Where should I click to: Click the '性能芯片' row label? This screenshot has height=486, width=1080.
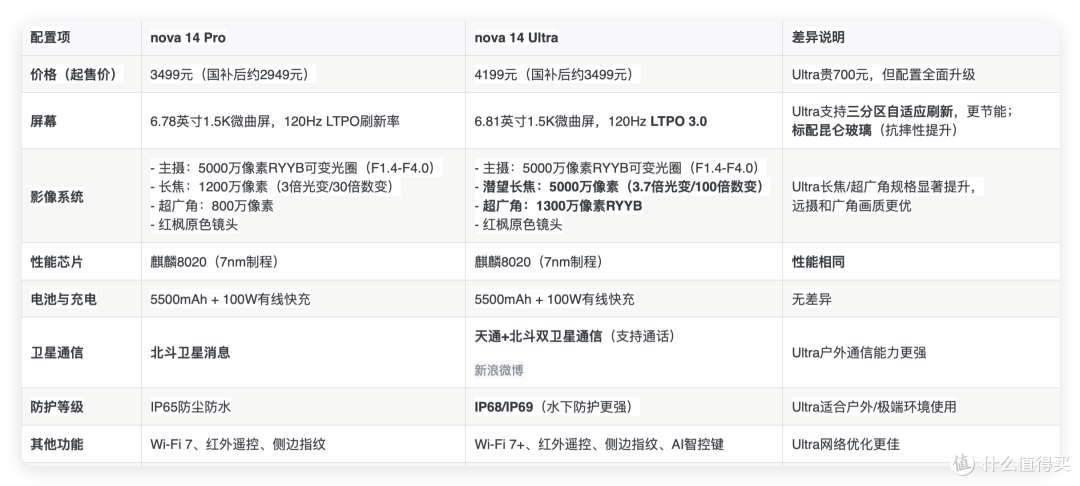coord(56,262)
